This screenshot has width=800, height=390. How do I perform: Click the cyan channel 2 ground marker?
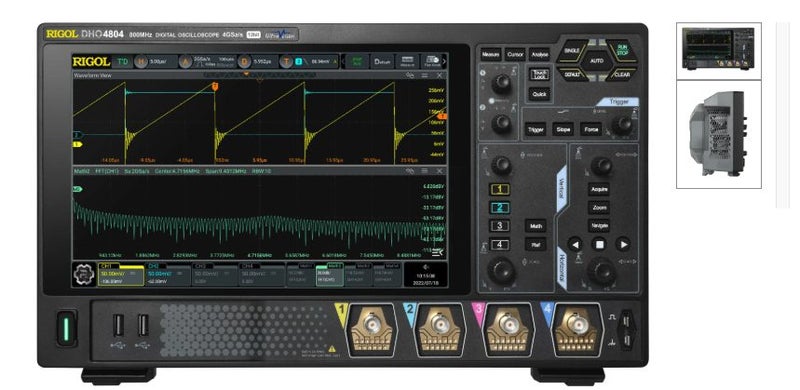[77, 134]
